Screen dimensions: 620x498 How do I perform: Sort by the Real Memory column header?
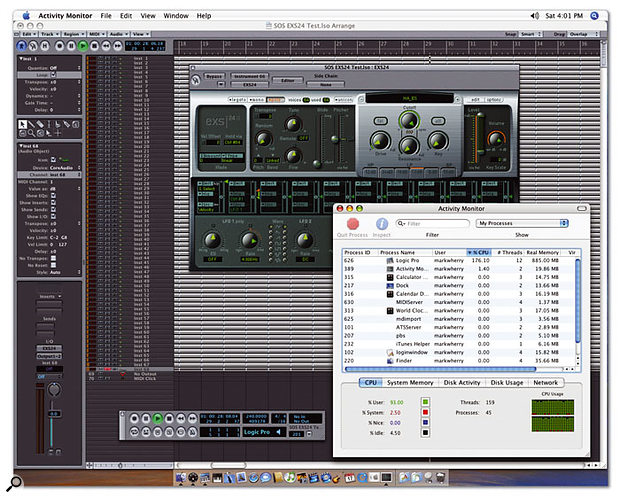tap(542, 252)
